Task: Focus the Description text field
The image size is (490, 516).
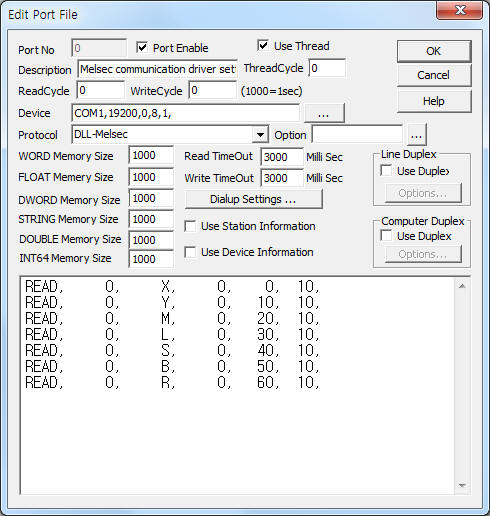Action: pos(157,69)
